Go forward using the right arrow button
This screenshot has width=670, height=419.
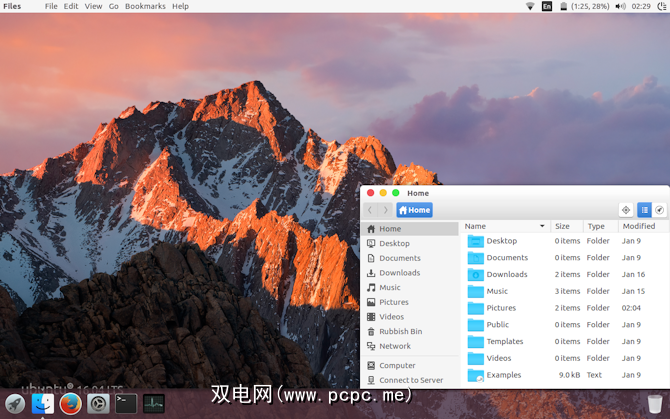[x=385, y=210]
